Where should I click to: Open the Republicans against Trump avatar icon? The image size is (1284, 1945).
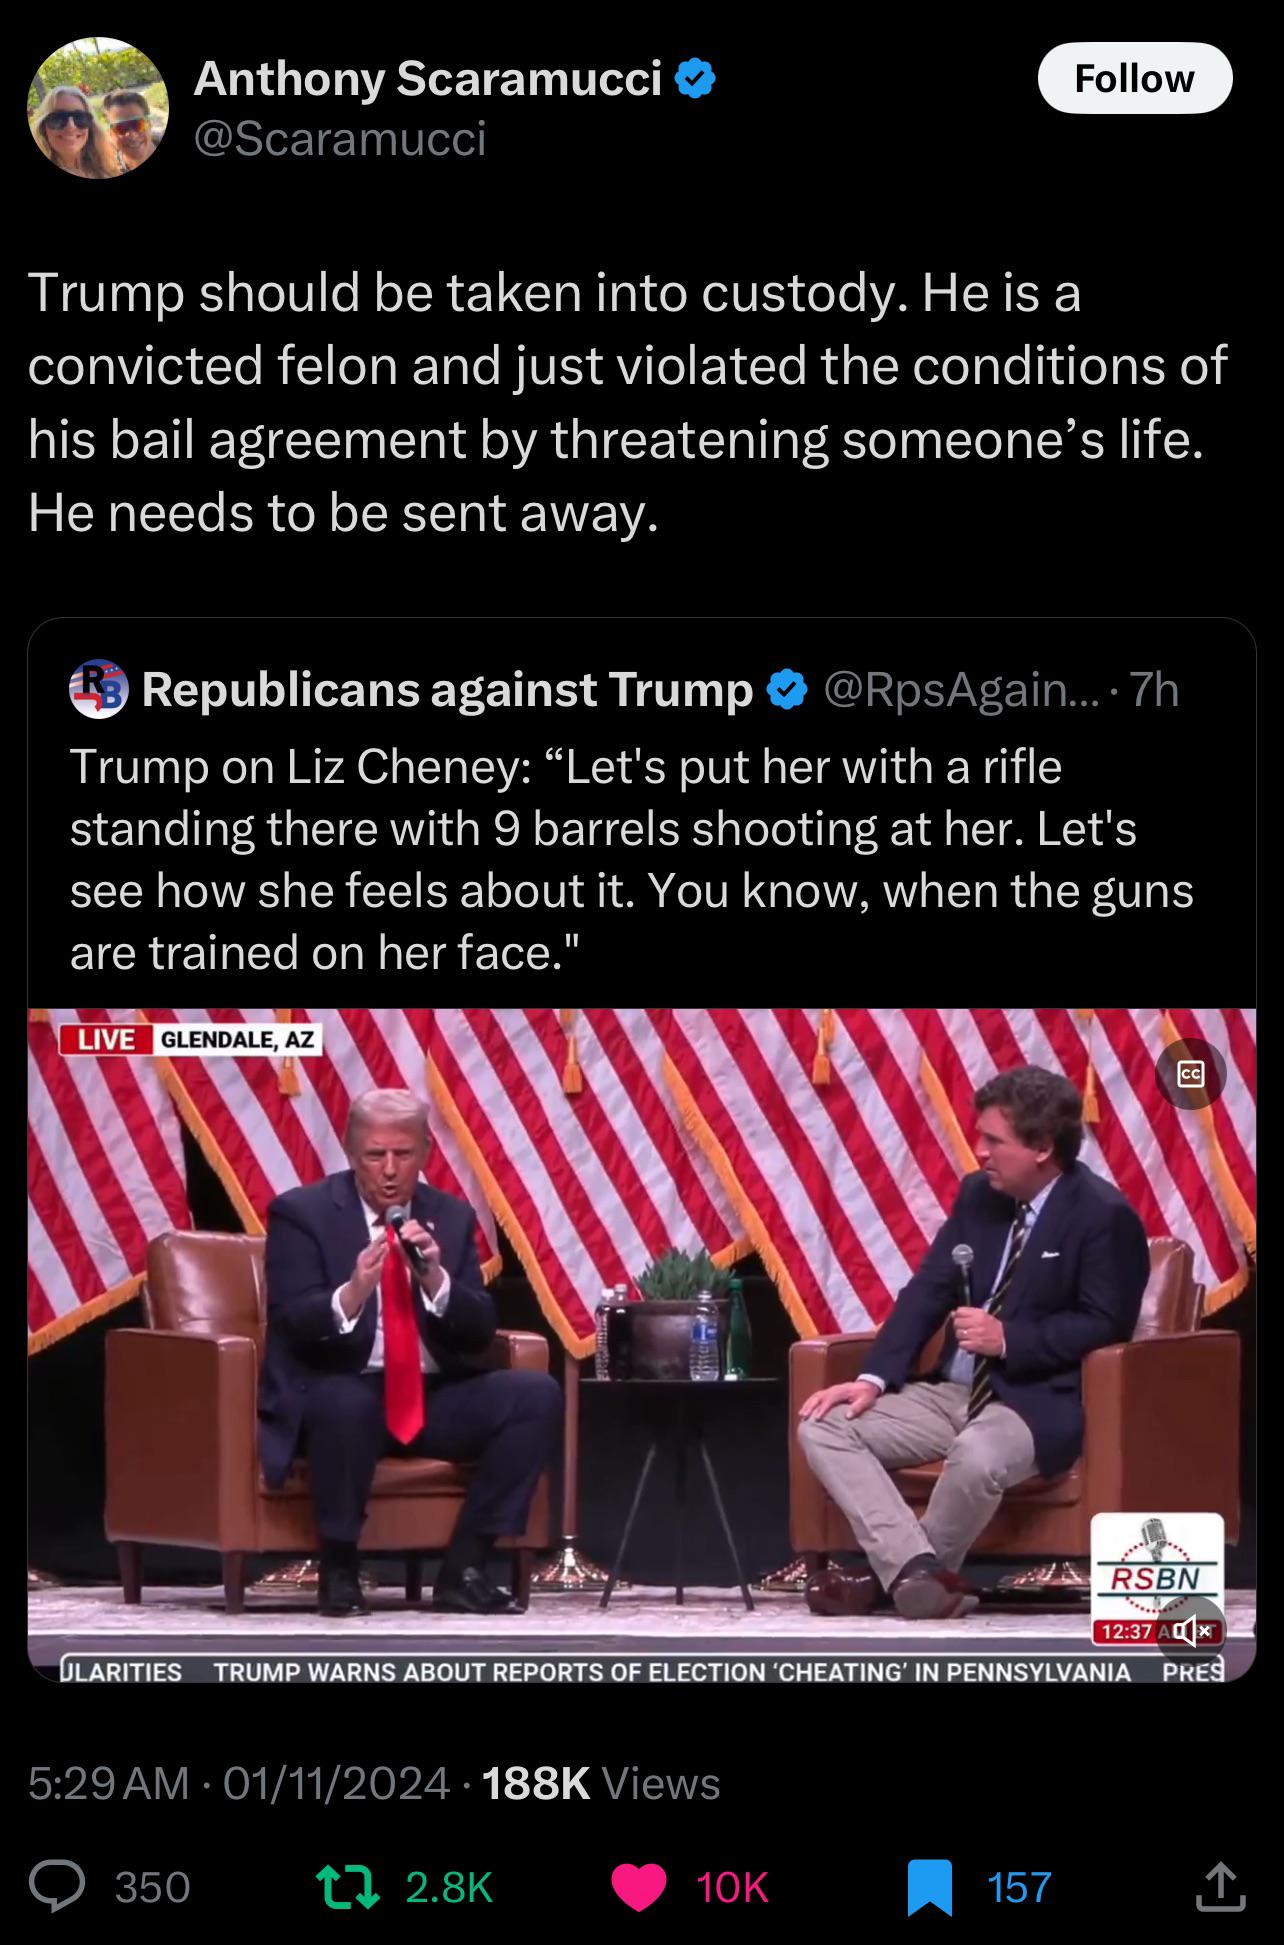(x=99, y=689)
